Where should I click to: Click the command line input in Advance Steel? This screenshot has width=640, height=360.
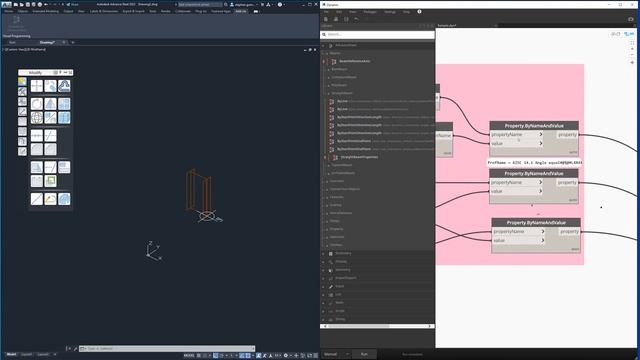[167, 349]
